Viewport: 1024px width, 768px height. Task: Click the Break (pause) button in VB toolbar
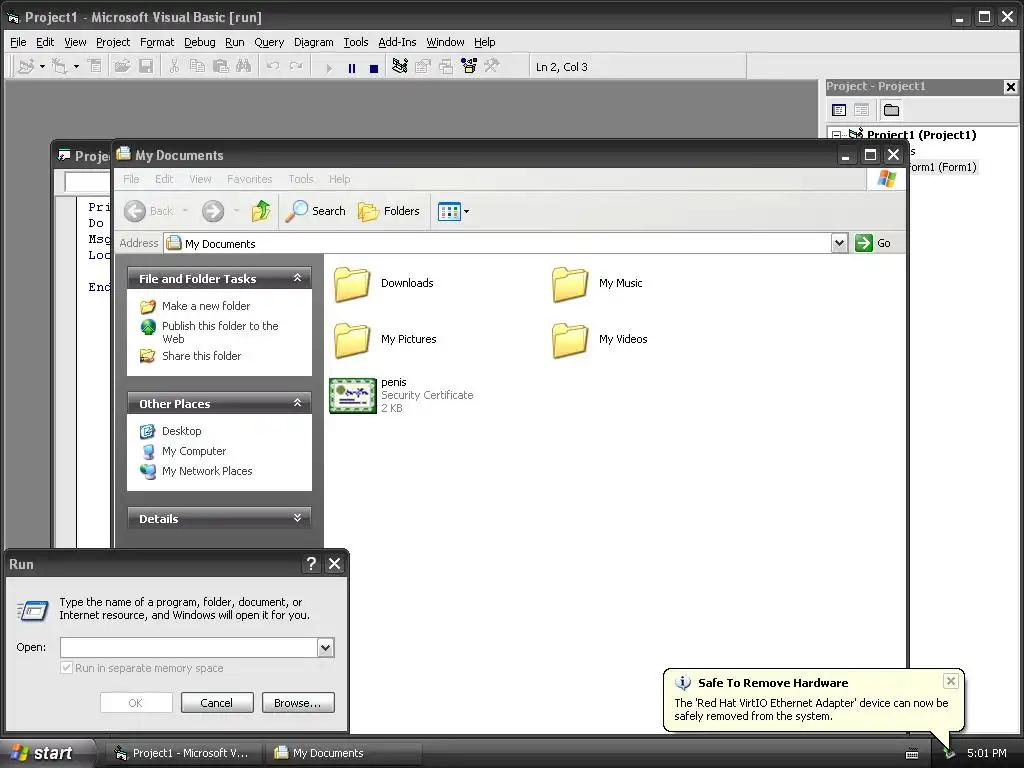click(352, 67)
